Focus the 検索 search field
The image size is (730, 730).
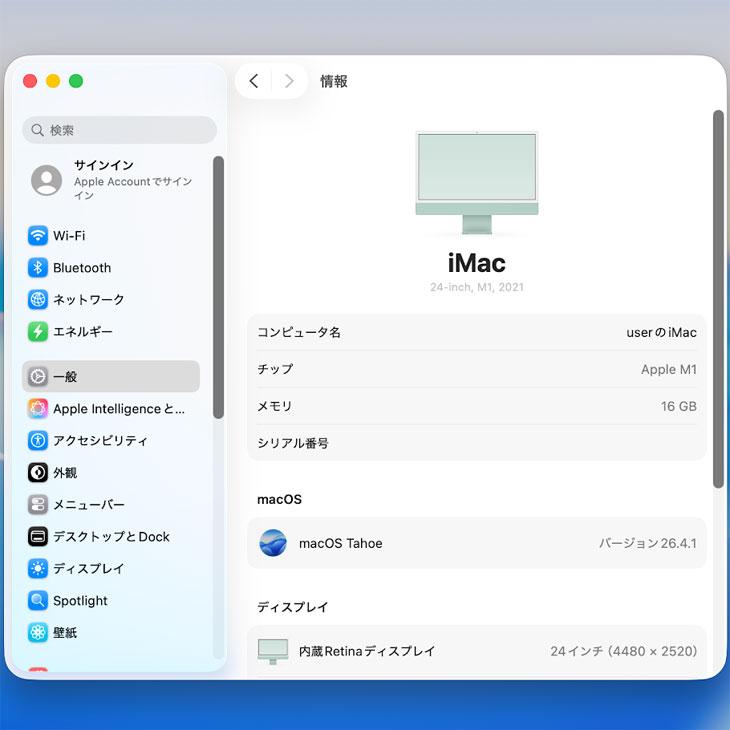[x=120, y=130]
